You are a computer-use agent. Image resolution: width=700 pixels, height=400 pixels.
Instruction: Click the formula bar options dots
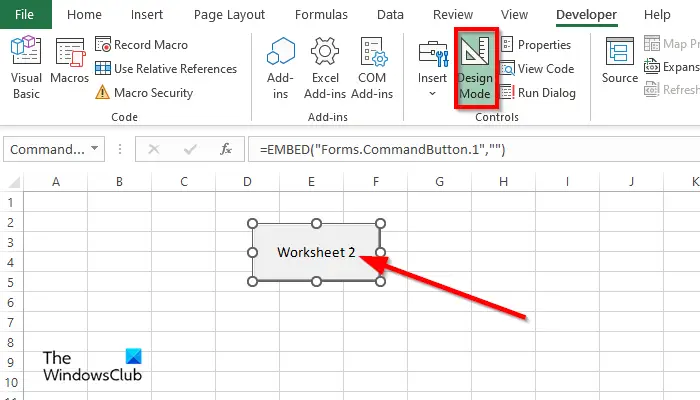[x=120, y=149]
